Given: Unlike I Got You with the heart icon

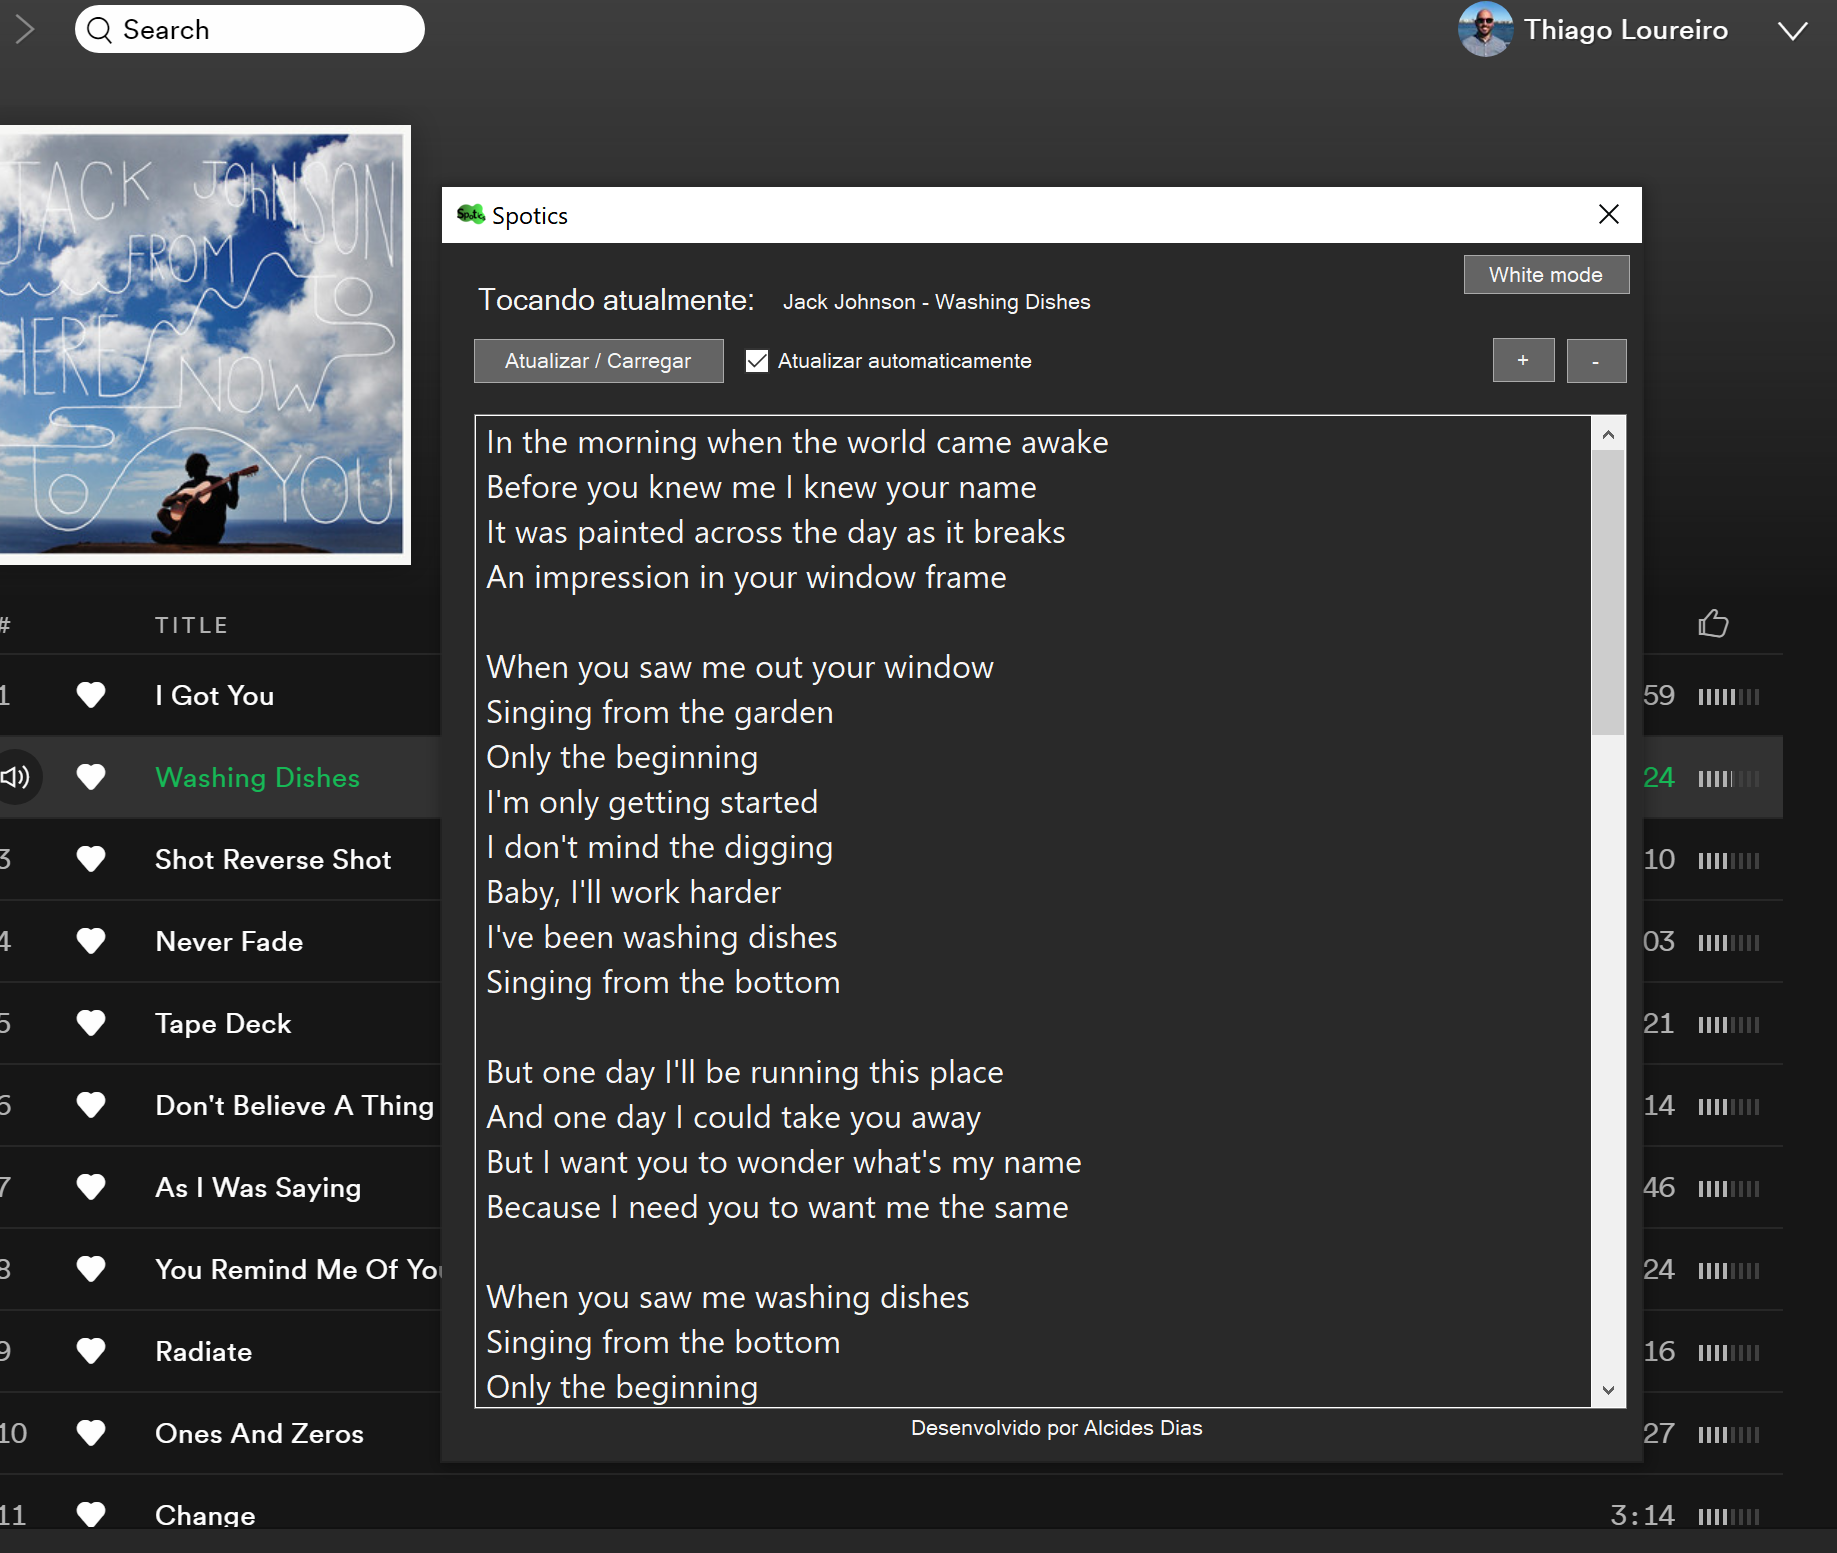Looking at the screenshot, I should coord(91,695).
